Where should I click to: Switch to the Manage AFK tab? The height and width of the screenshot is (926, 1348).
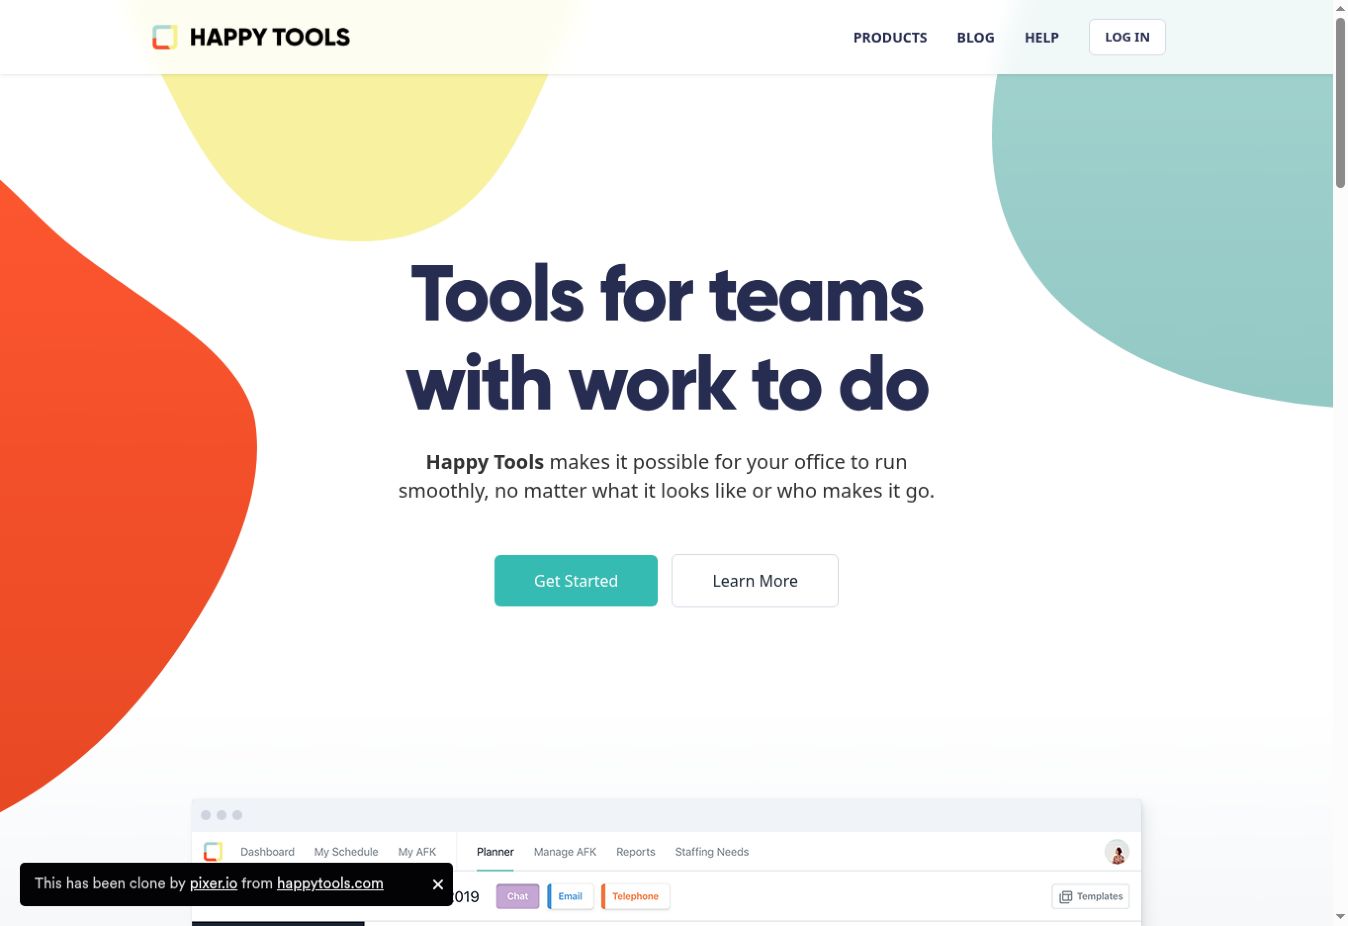click(565, 852)
